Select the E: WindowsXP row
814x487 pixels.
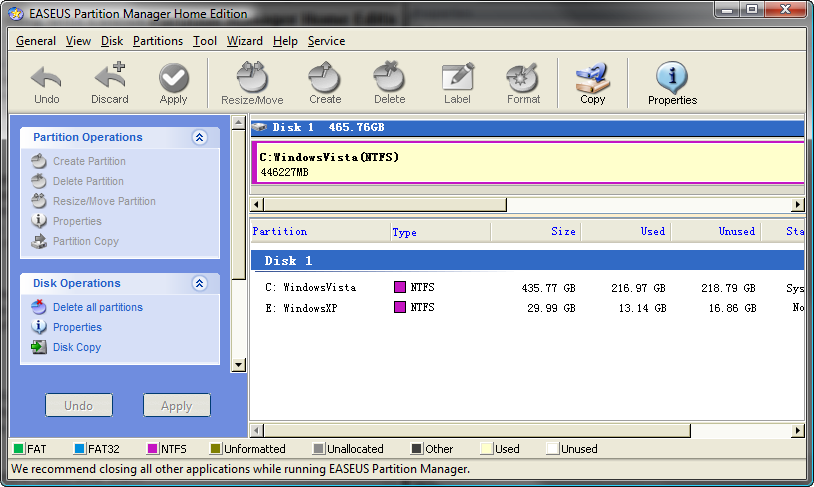528,308
